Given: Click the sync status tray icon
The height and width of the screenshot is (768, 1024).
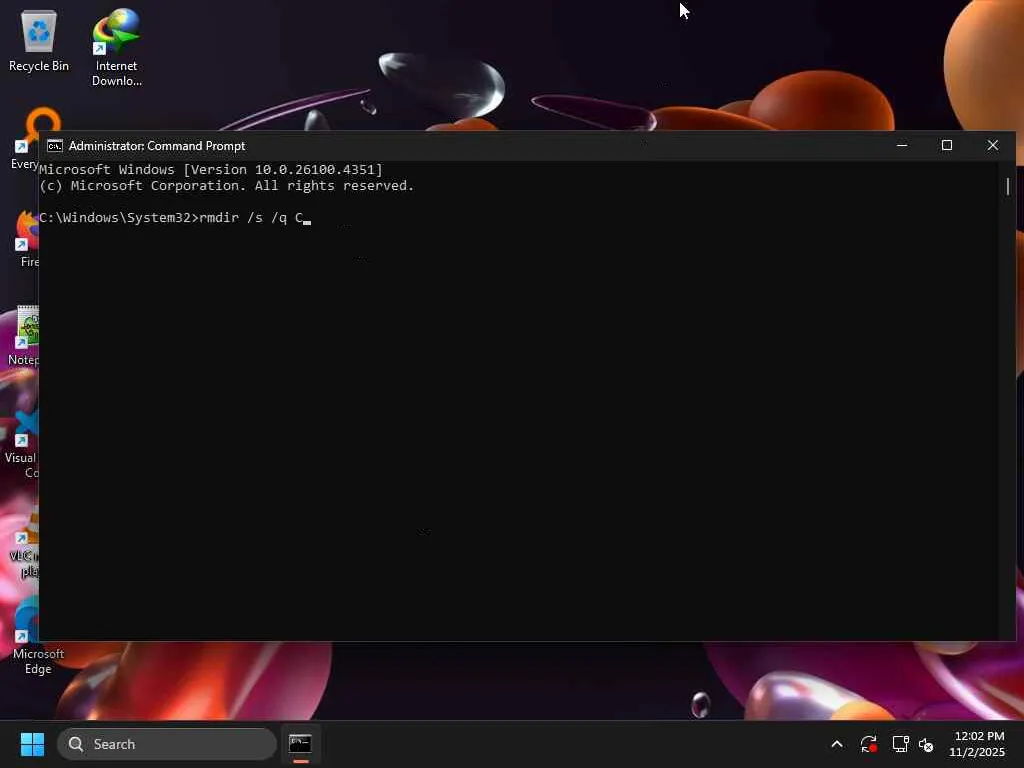Looking at the screenshot, I should click(x=869, y=744).
